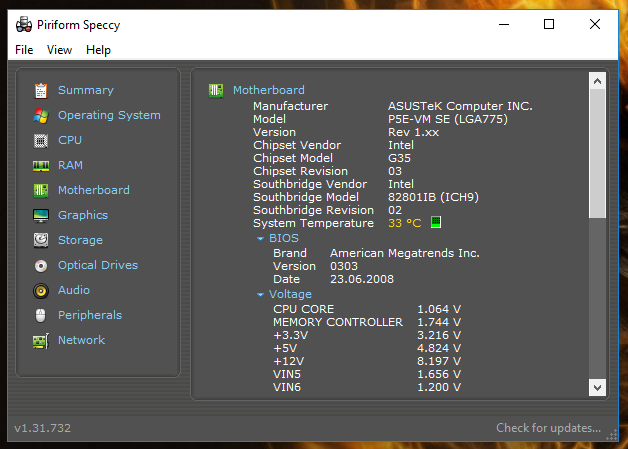Maximize the Speccy window

(549, 24)
